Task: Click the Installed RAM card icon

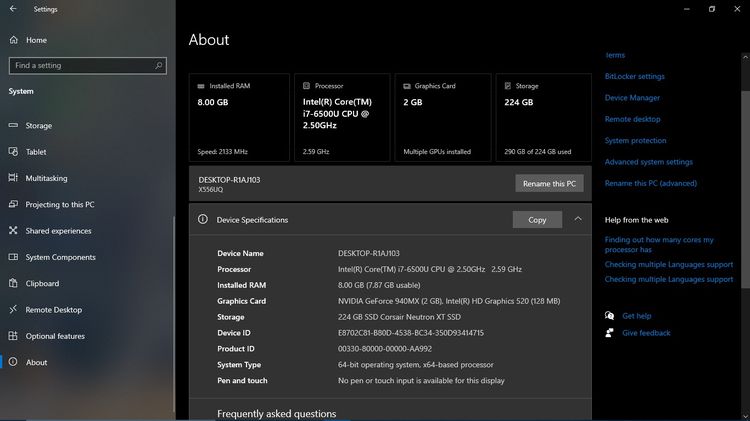Action: (201, 86)
